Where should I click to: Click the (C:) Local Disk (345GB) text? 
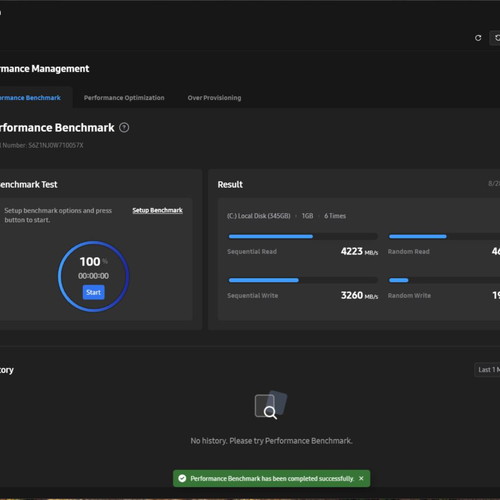[259, 216]
